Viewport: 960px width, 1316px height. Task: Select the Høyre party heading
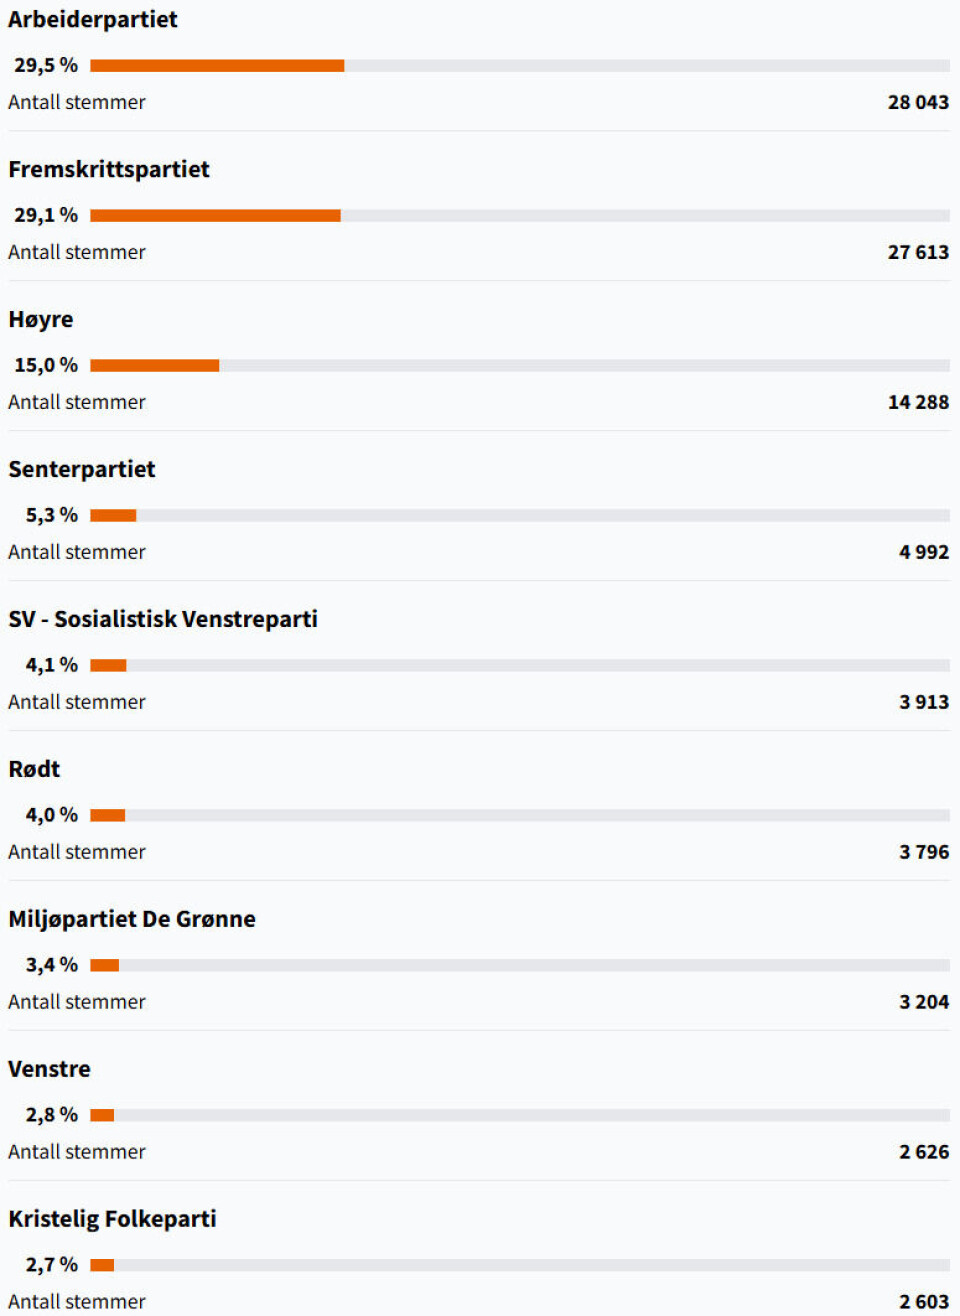coord(41,320)
